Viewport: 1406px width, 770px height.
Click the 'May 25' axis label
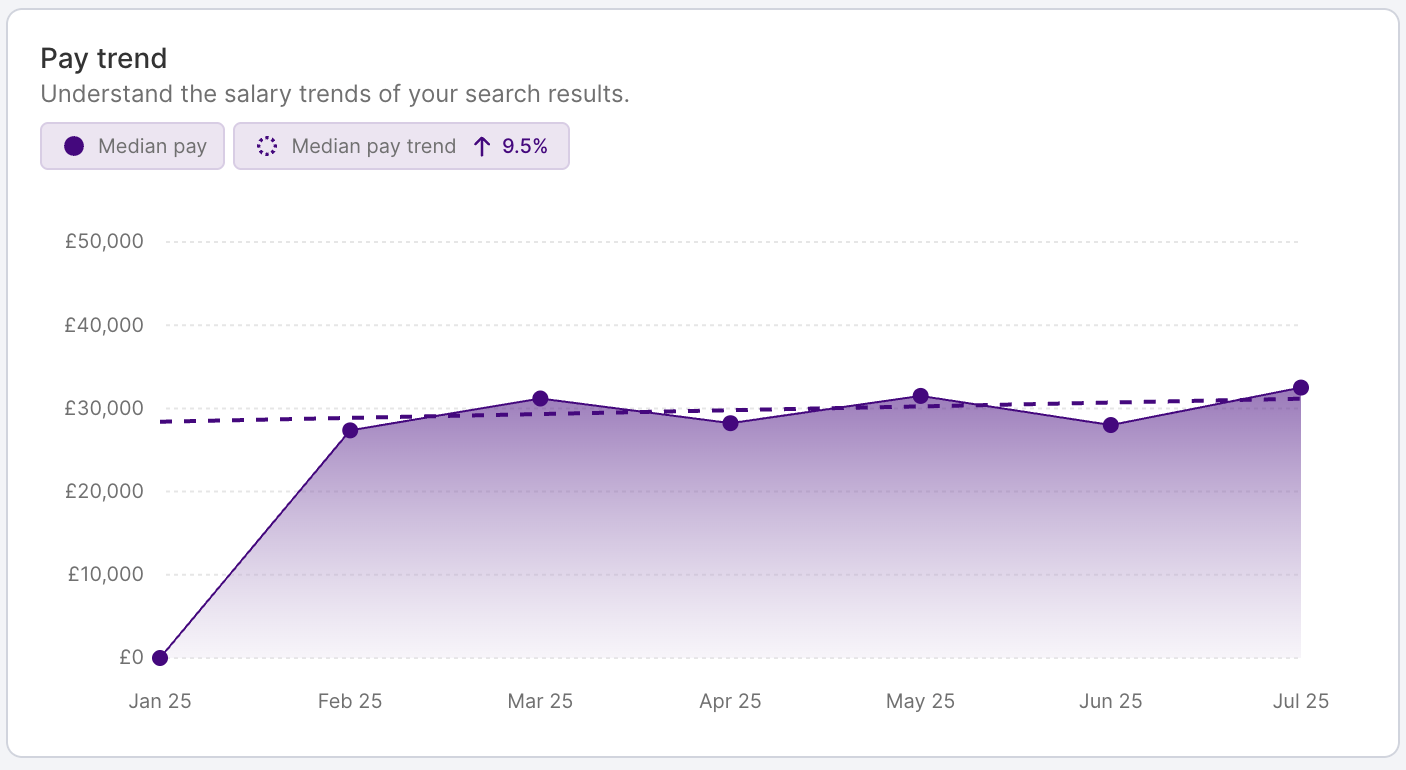(x=920, y=701)
